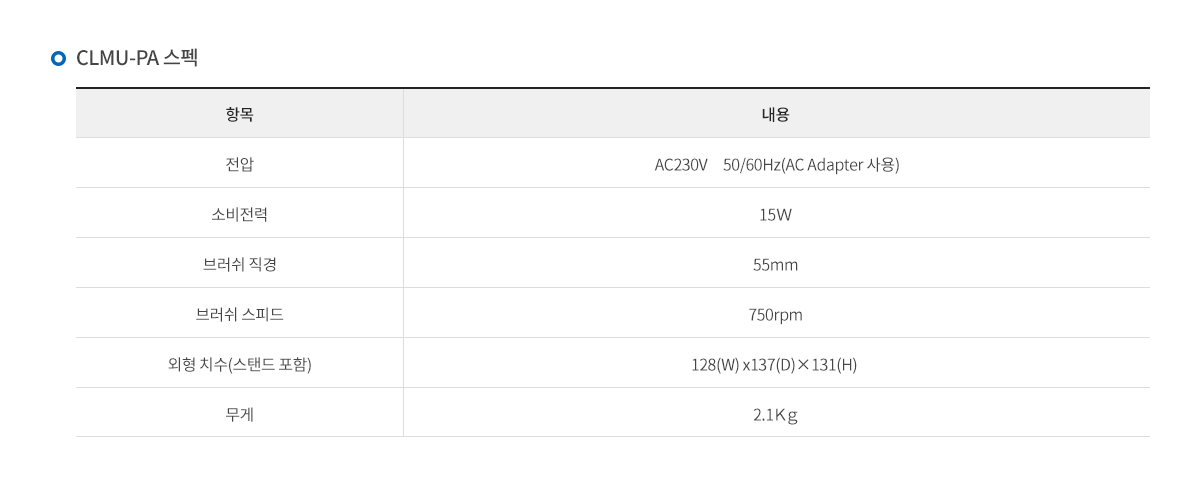Viewport: 1200px width, 490px height.
Task: Click the 항목 column header
Action: 240,114
